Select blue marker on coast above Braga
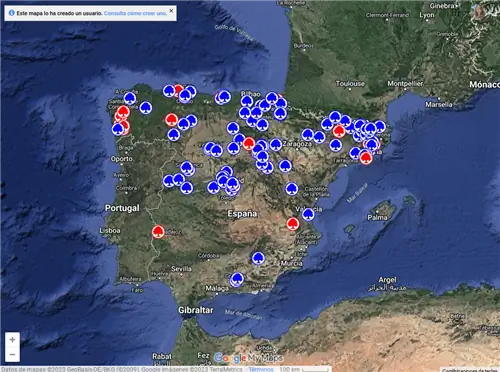This screenshot has width=500, height=372. click(118, 129)
